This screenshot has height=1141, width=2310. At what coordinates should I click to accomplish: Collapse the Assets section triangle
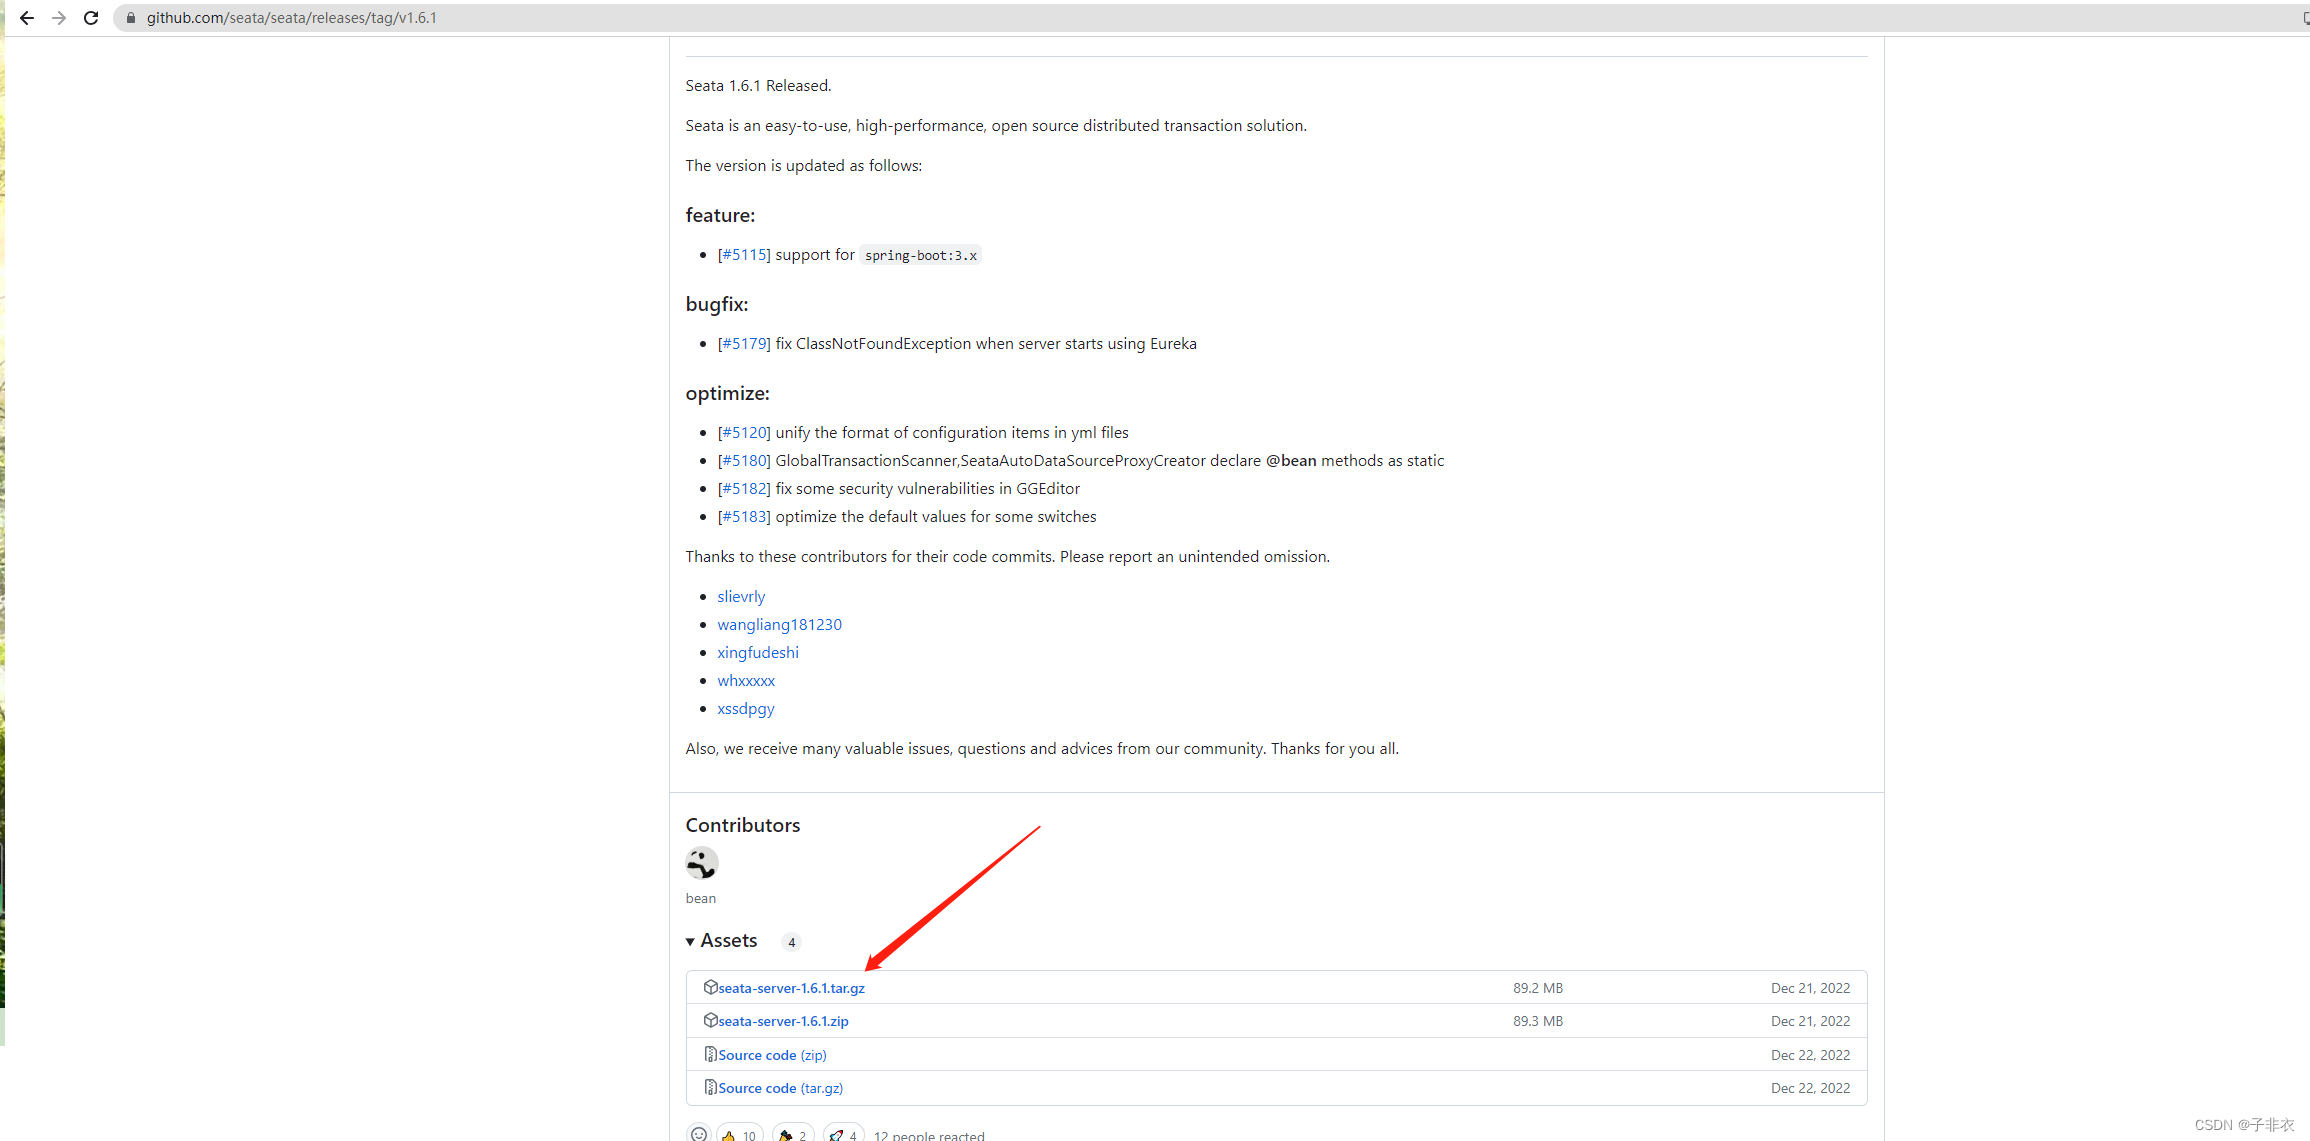click(x=690, y=942)
